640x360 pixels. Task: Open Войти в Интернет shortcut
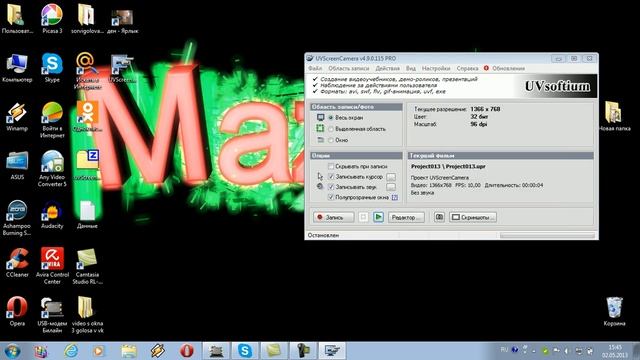point(52,120)
